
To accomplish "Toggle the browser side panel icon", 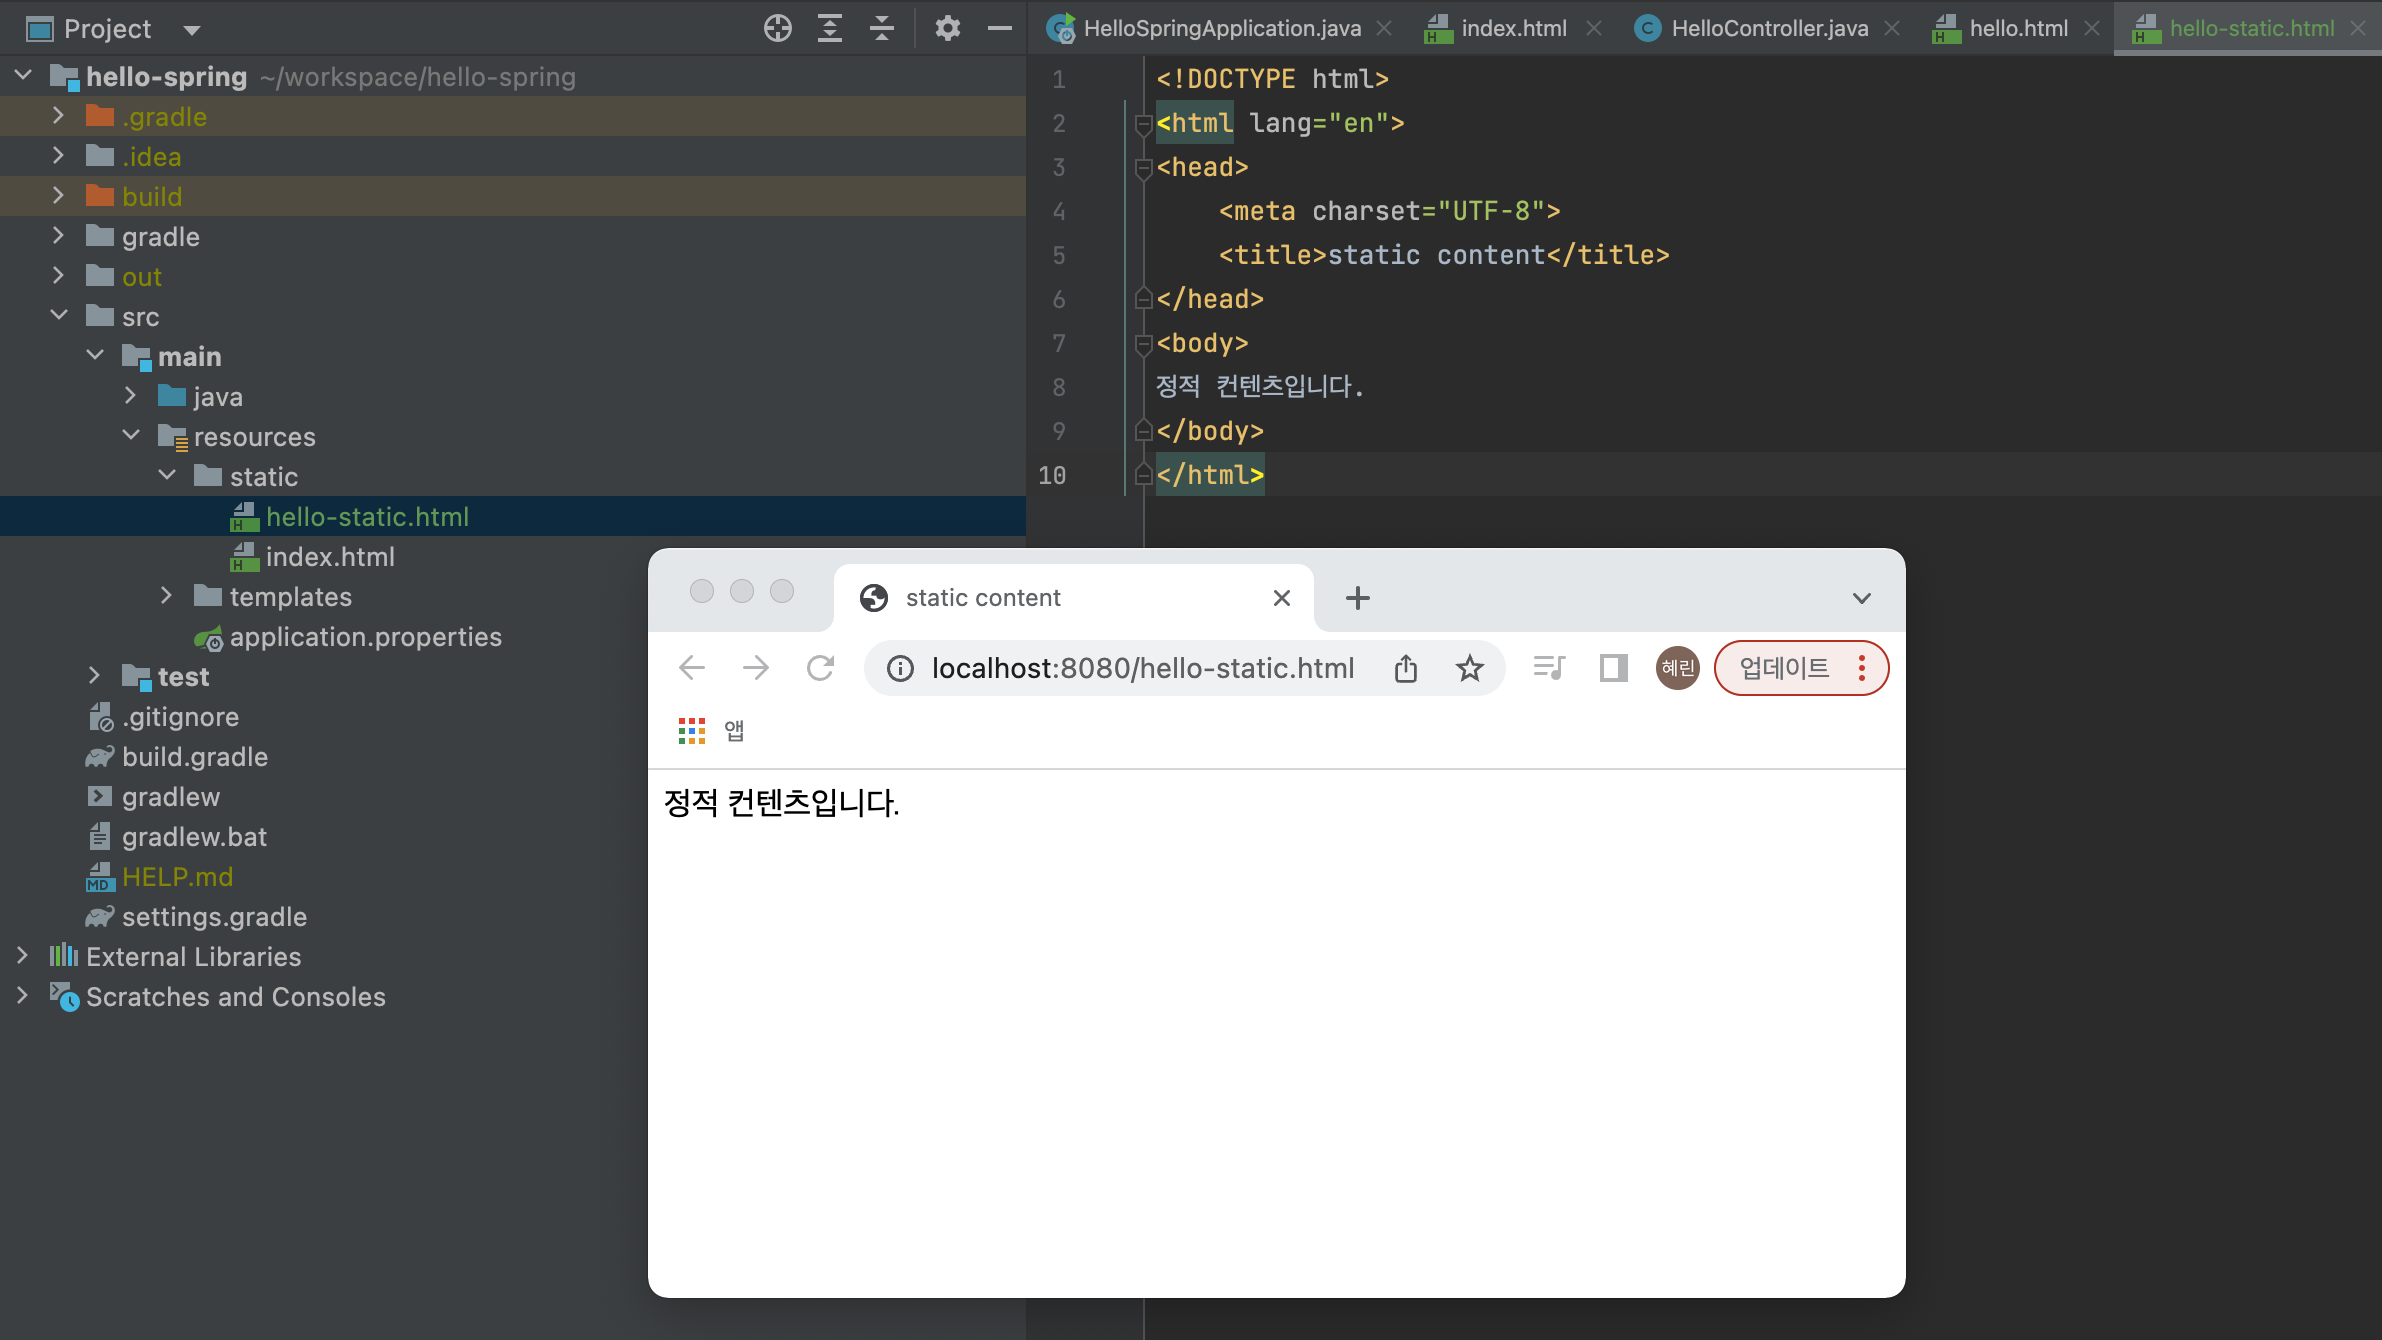I will click(x=1613, y=668).
